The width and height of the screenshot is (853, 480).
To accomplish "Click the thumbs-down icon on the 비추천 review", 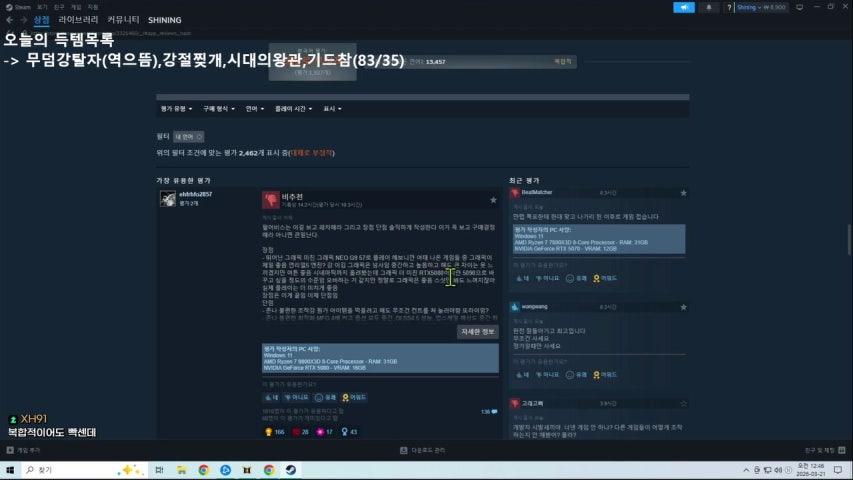I will tap(270, 200).
